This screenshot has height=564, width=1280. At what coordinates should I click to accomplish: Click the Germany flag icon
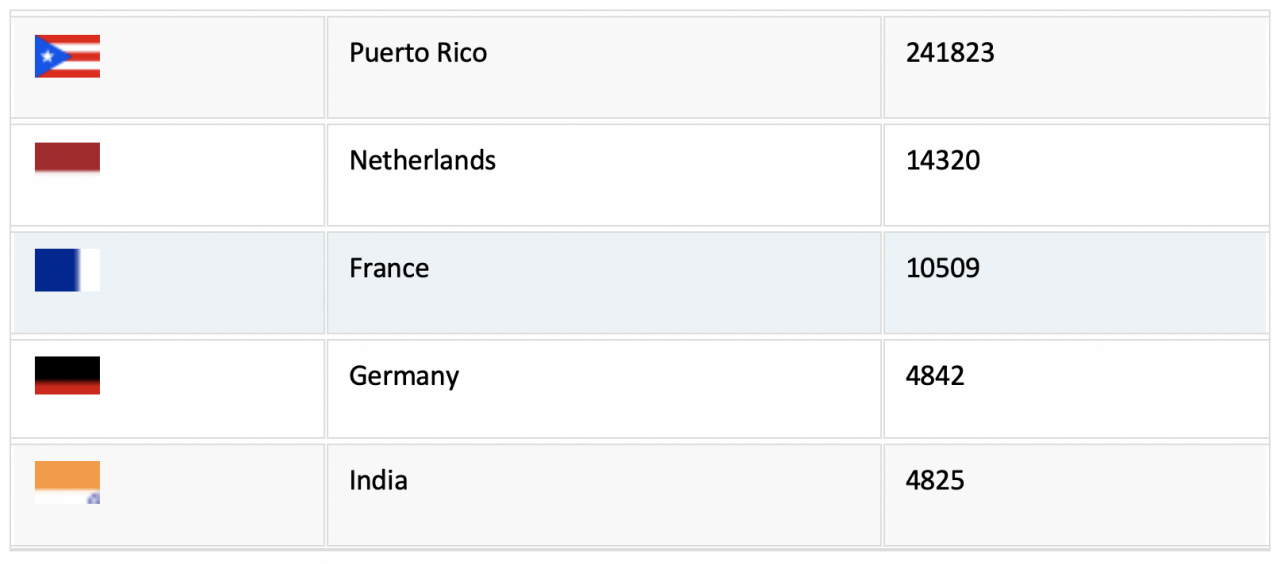pos(67,375)
